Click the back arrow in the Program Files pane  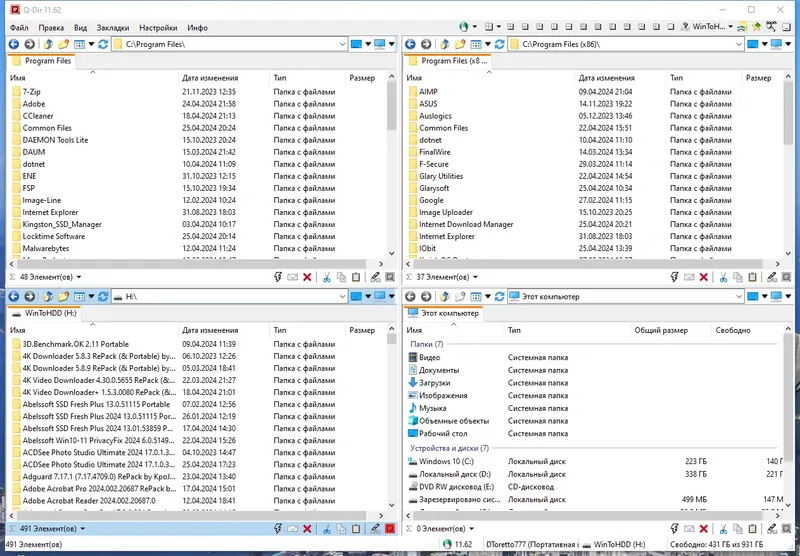click(14, 44)
